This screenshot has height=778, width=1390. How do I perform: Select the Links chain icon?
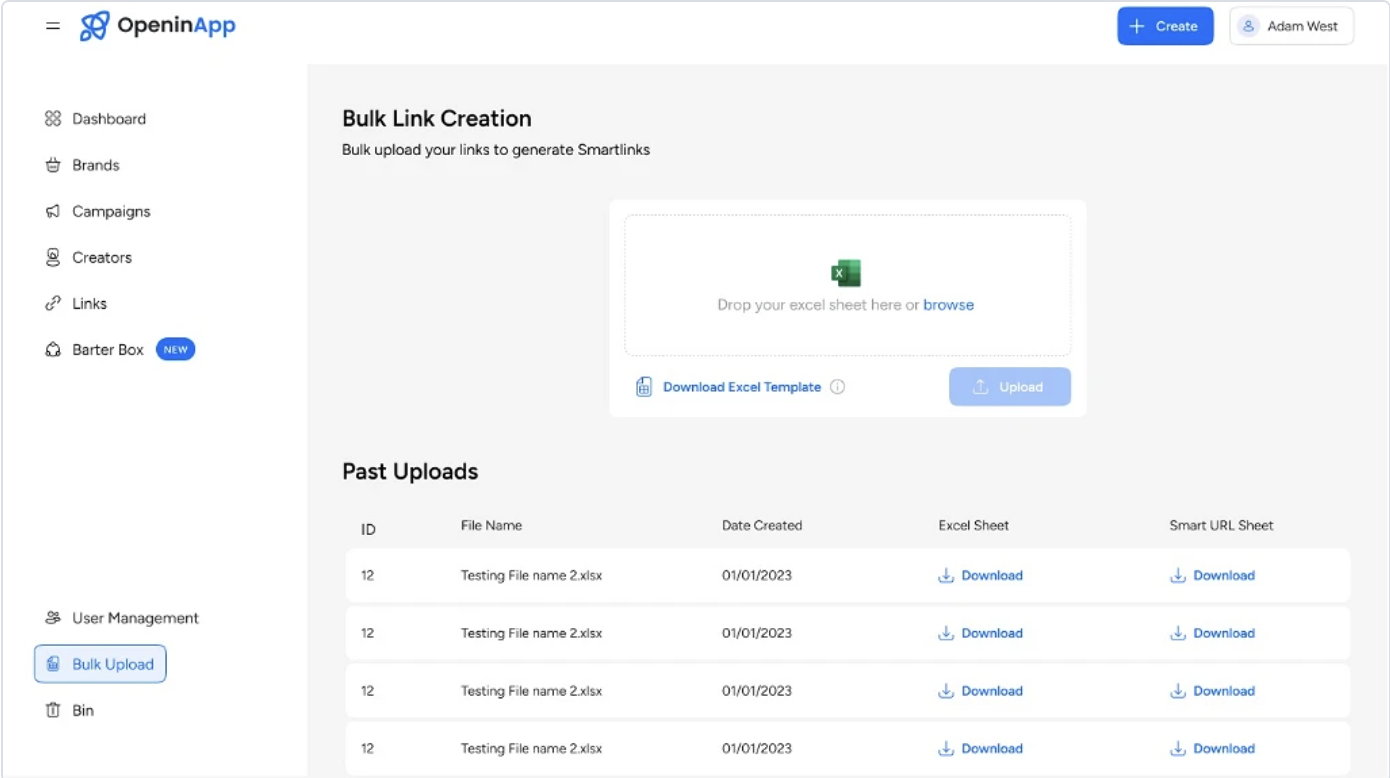[x=54, y=303]
